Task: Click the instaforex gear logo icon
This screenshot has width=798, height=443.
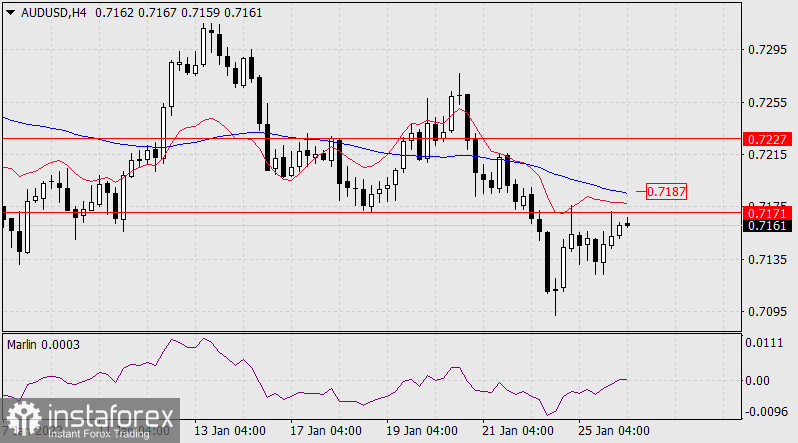Action: pos(22,418)
